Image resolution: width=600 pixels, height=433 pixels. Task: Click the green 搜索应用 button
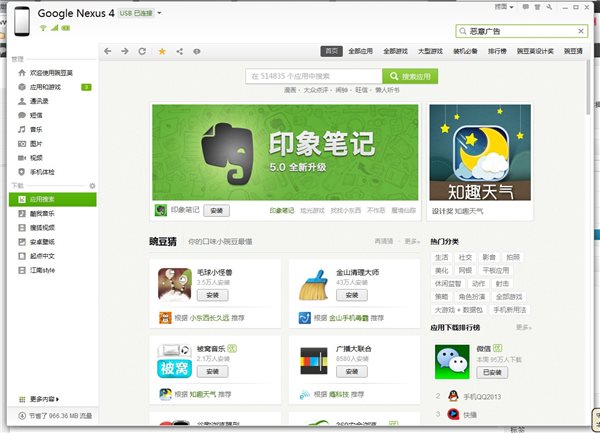tap(410, 76)
